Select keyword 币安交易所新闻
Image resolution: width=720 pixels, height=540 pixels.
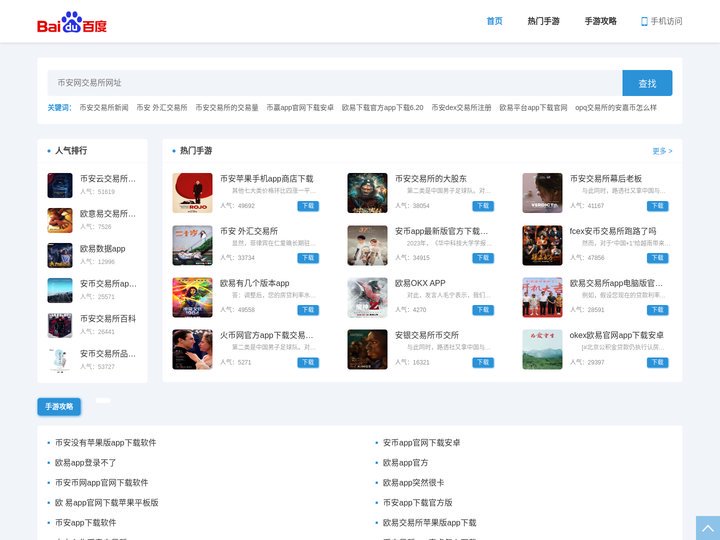tap(104, 107)
